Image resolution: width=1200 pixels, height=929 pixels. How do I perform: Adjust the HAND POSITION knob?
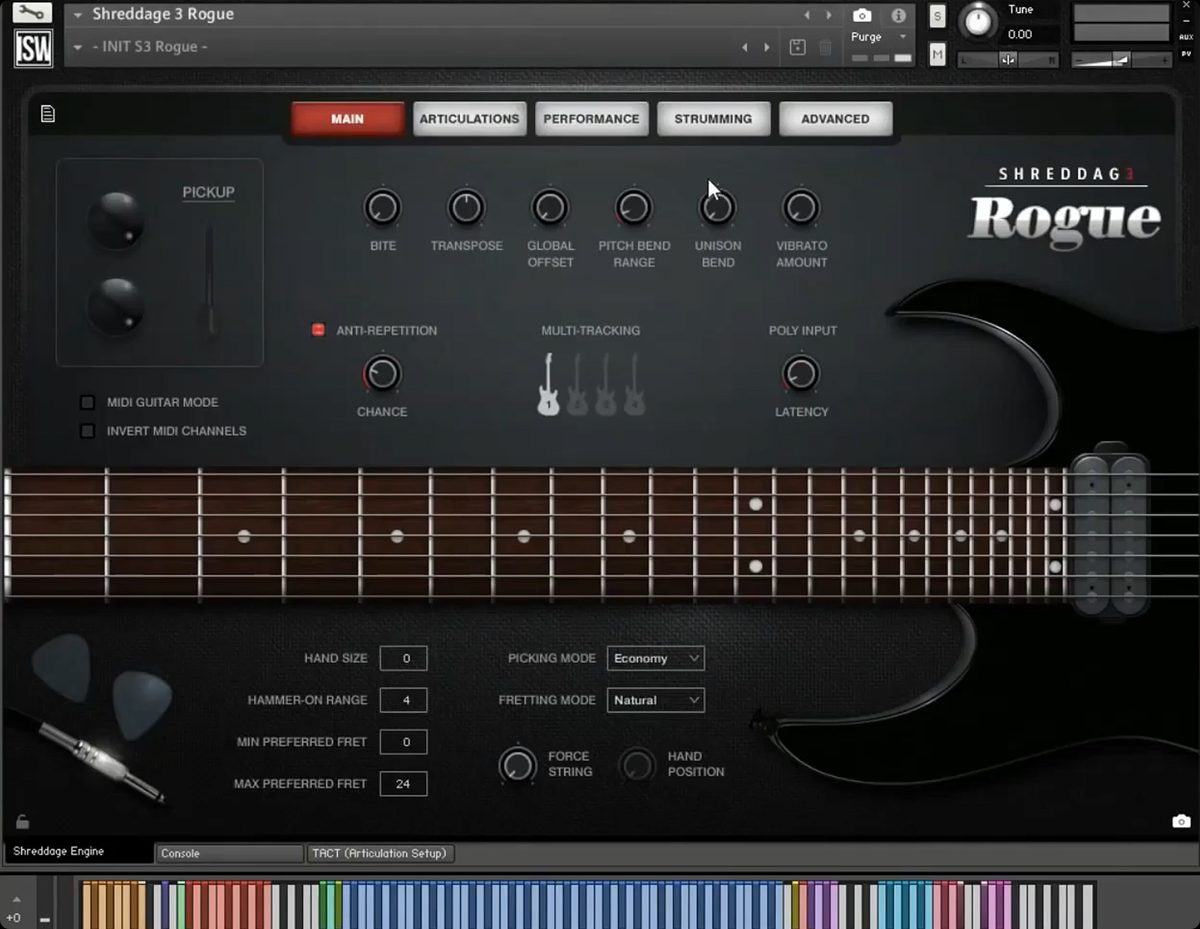coord(637,765)
